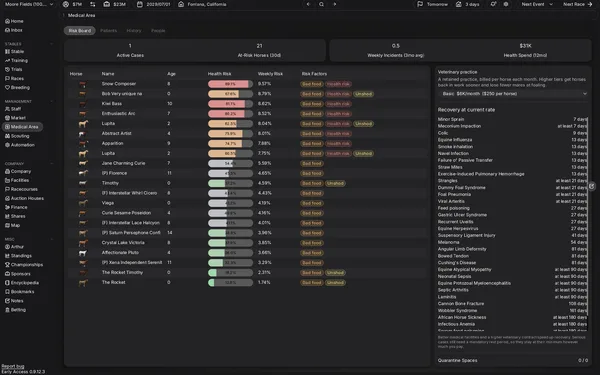Open the veterinary practice tier dropdown

[x=514, y=94]
